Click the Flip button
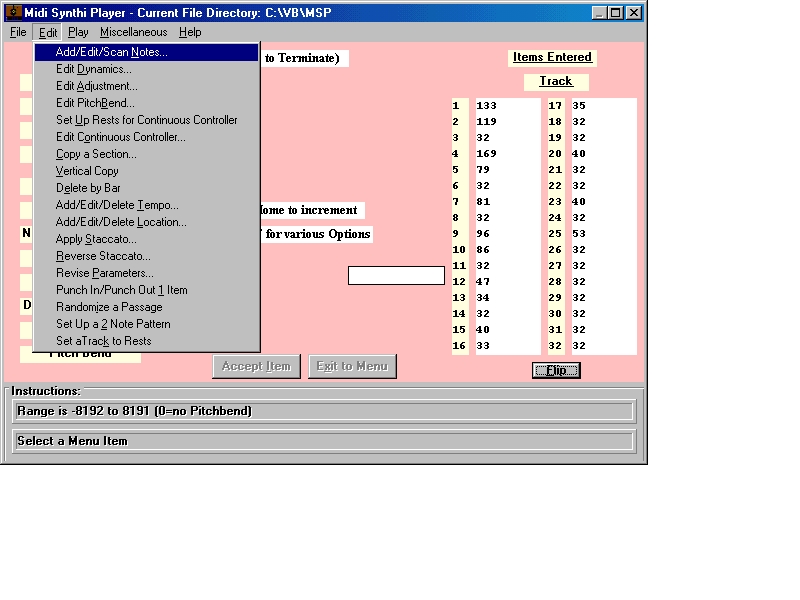 tap(556, 370)
